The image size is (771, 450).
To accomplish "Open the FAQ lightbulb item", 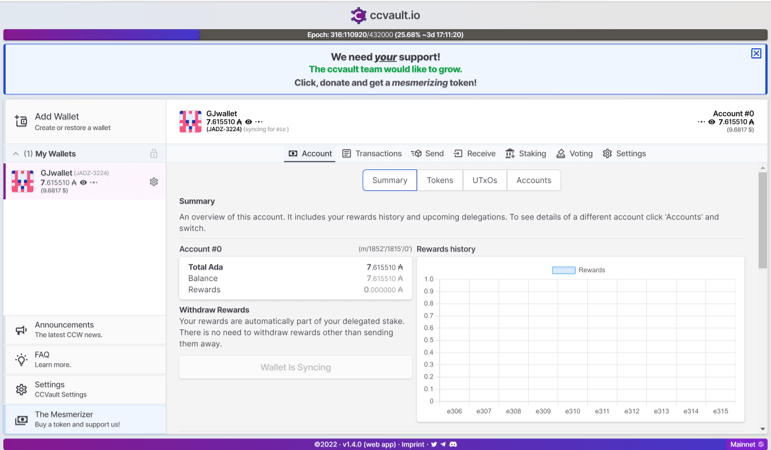I will pyautogui.click(x=21, y=360).
